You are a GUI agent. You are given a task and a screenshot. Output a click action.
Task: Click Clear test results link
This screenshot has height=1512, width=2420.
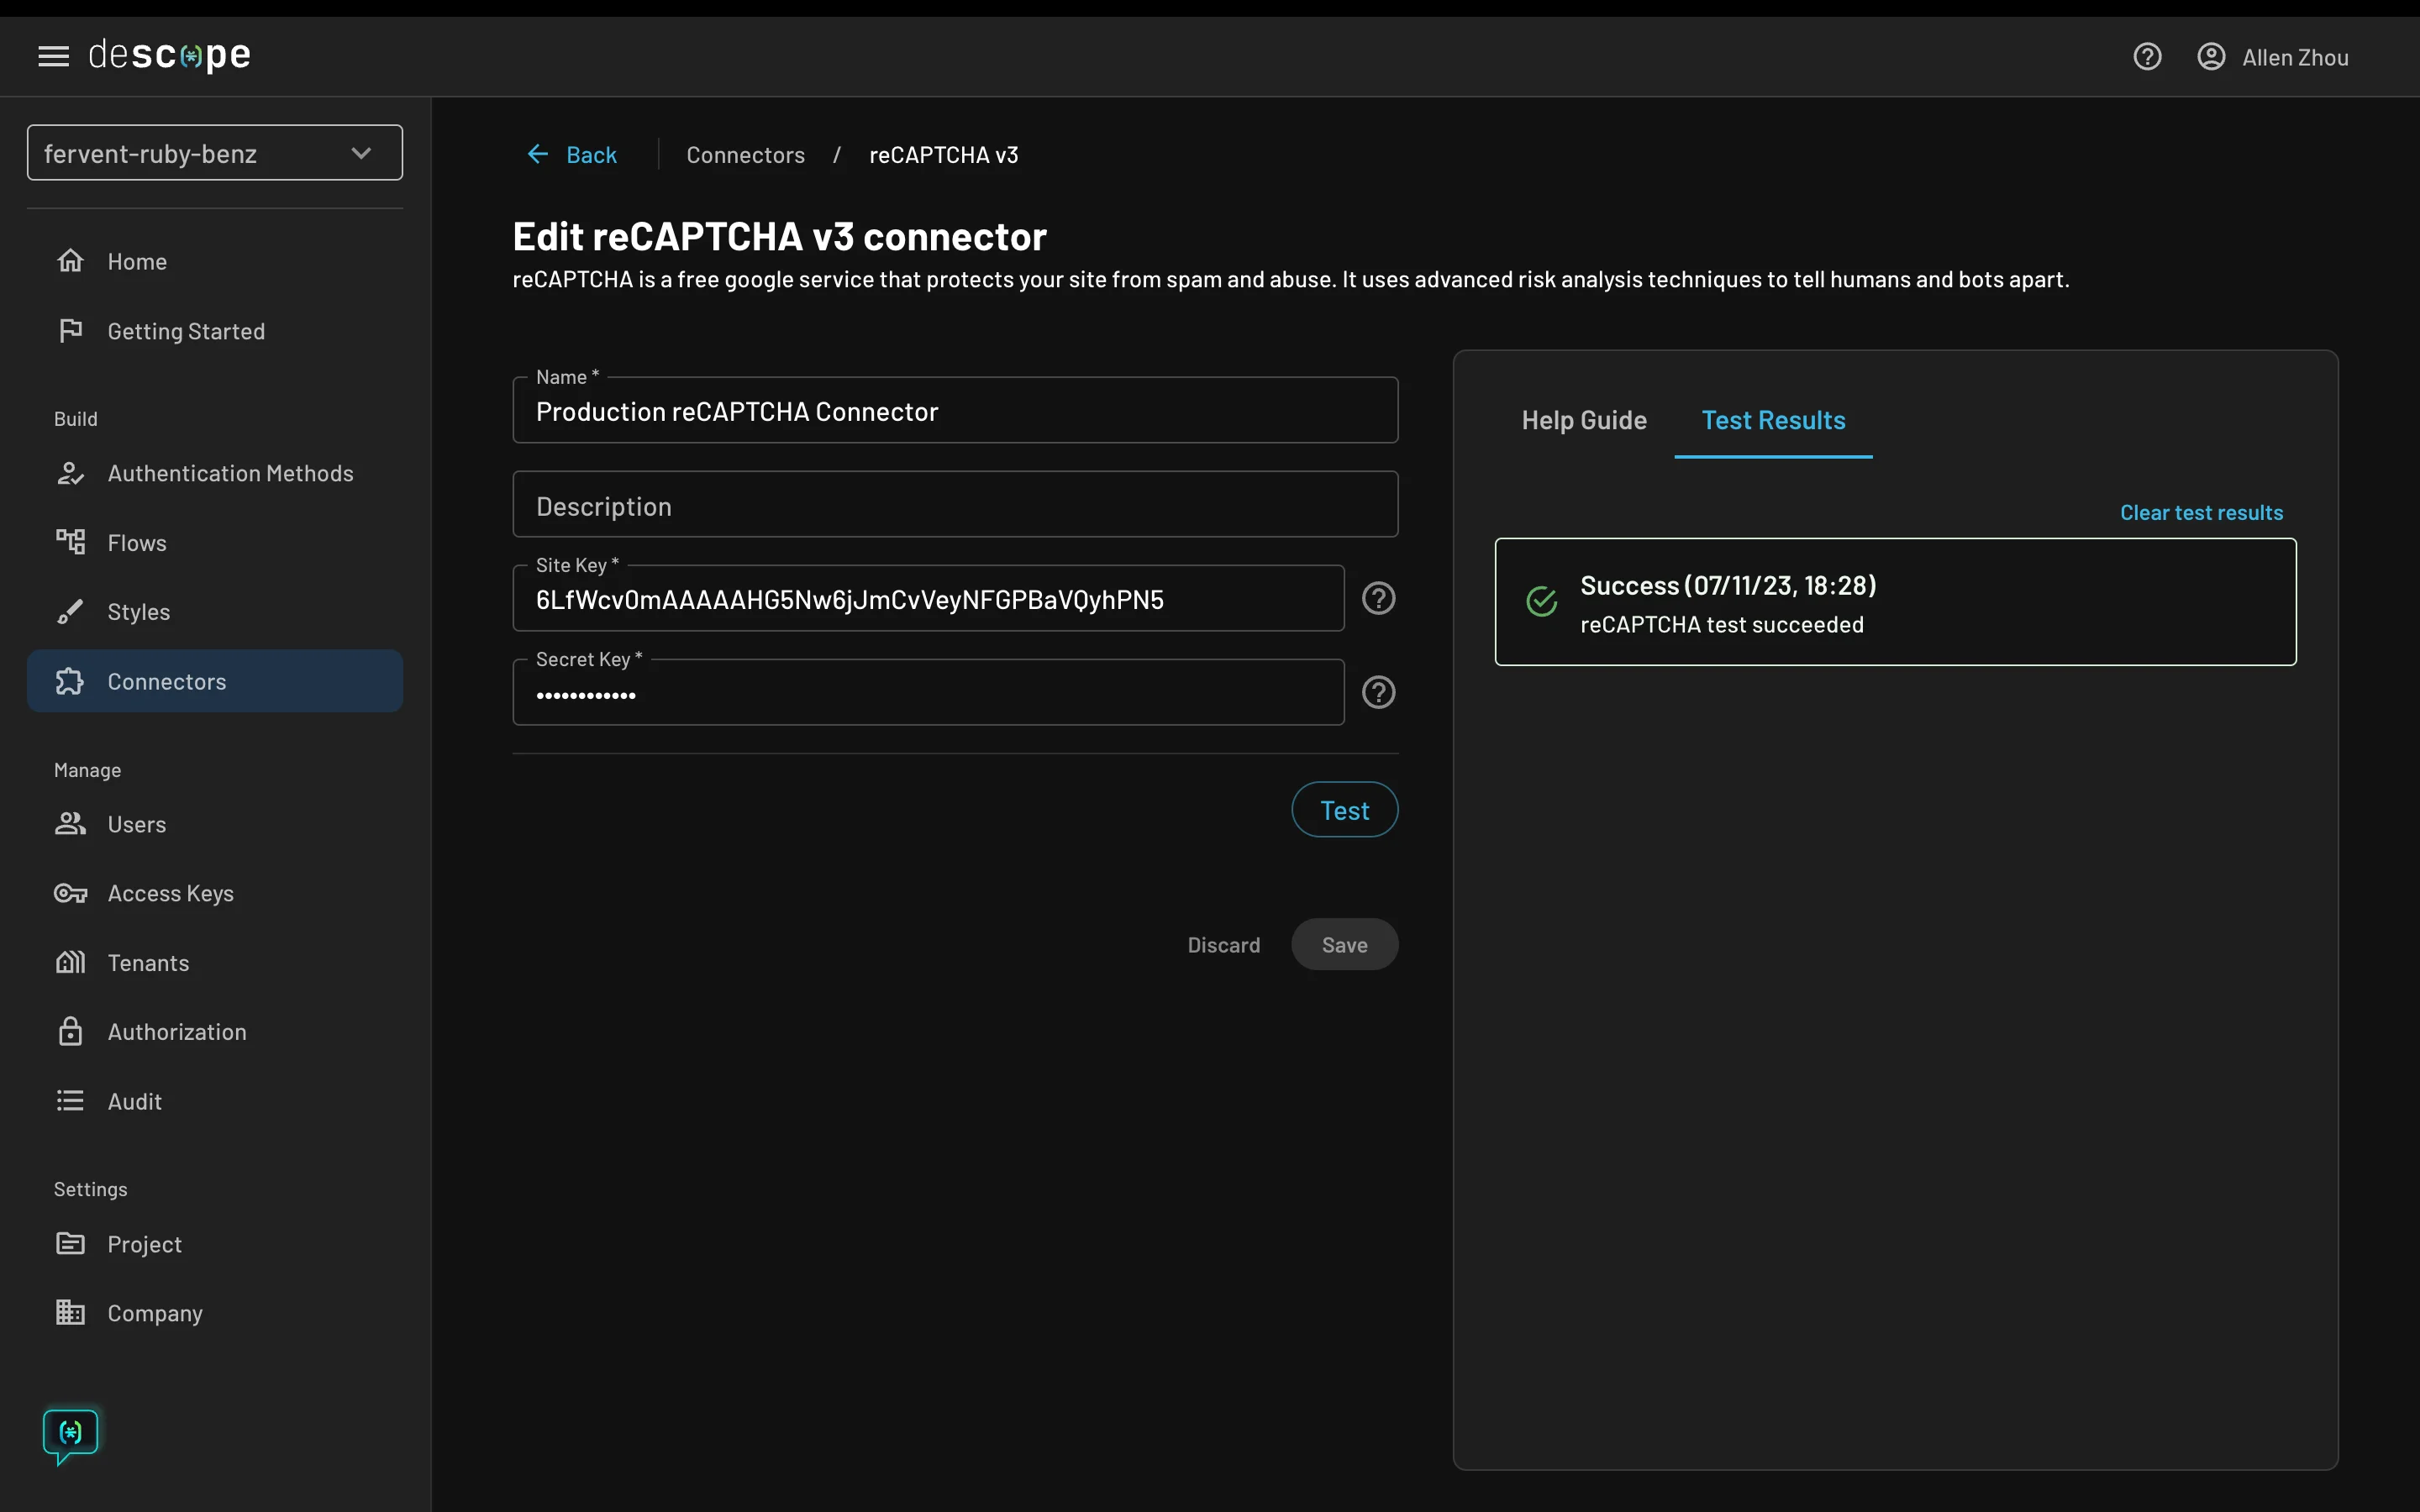click(x=2201, y=512)
